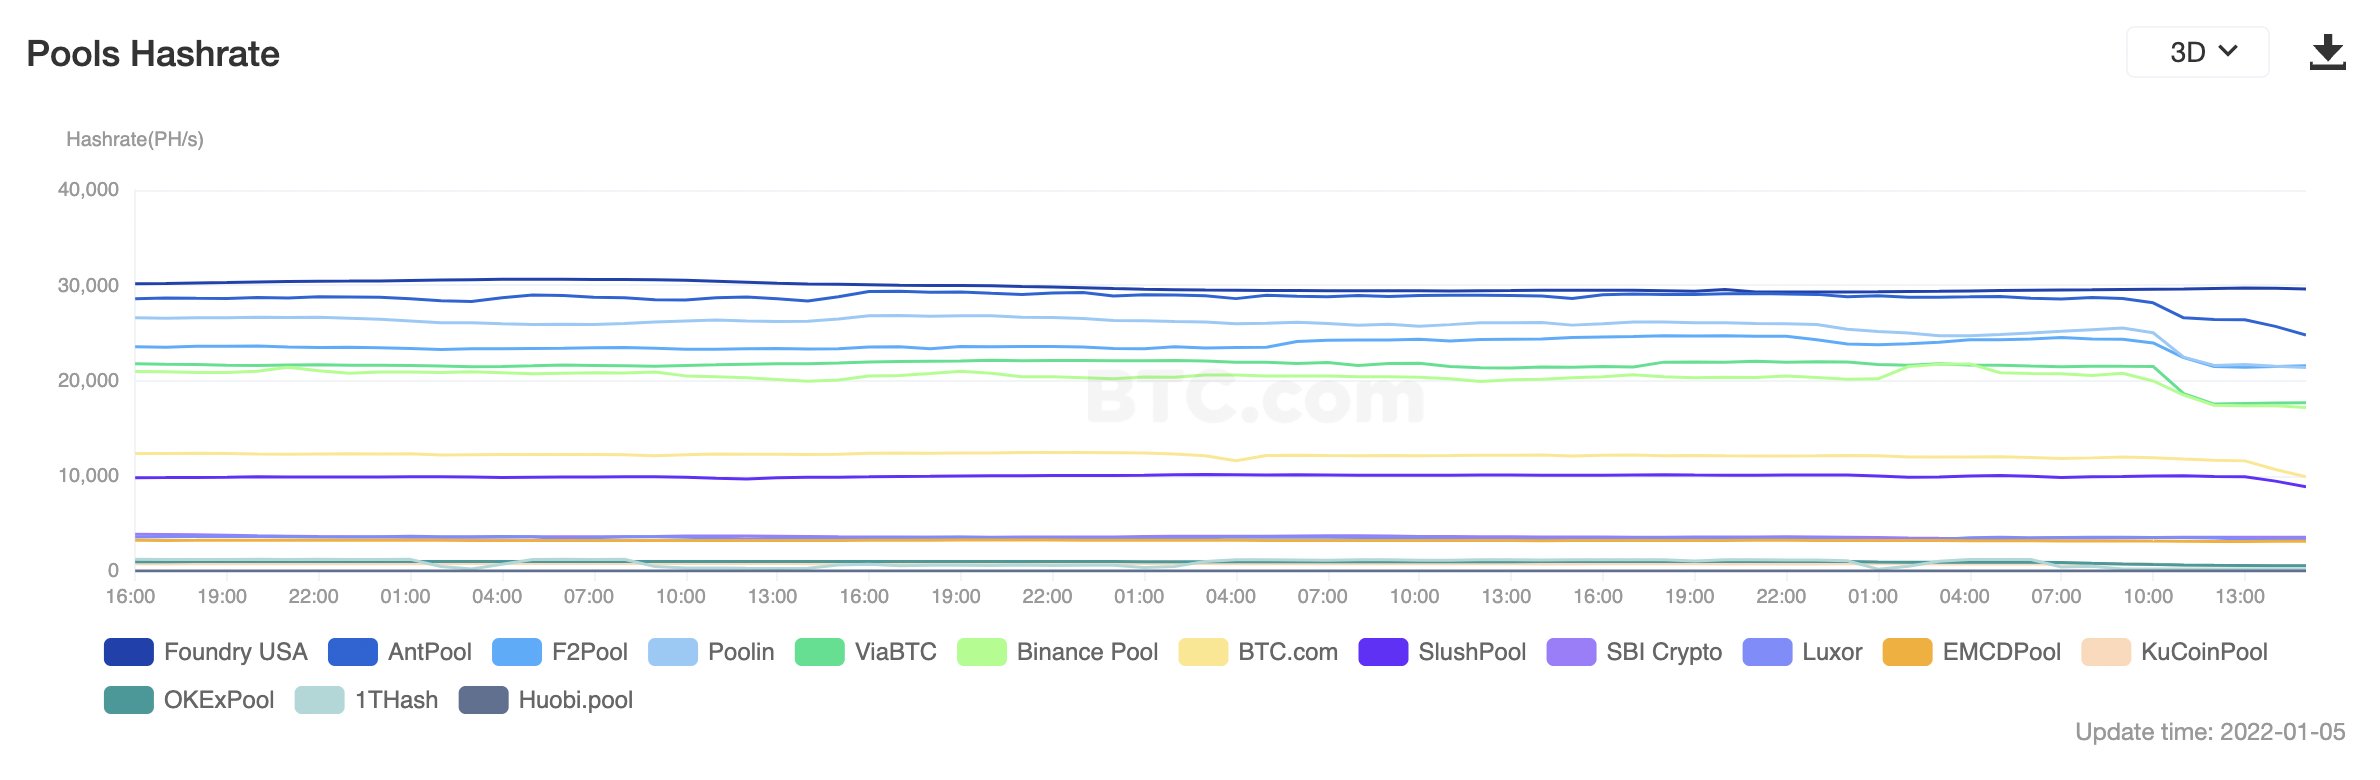Click the download chart icon
The height and width of the screenshot is (780, 2380).
(2327, 52)
